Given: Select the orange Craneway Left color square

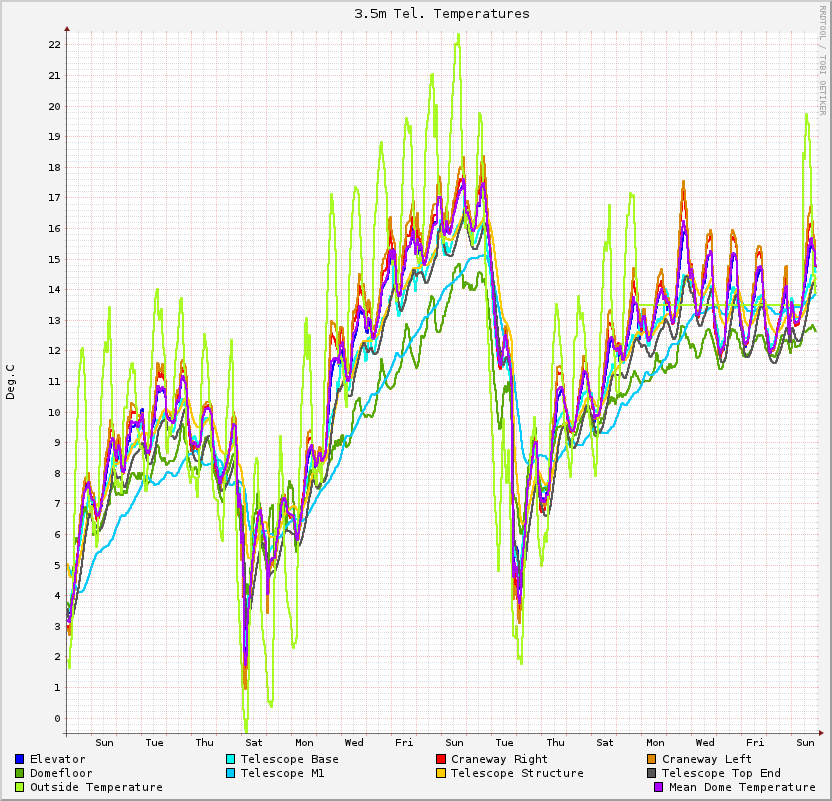Looking at the screenshot, I should click(x=652, y=759).
